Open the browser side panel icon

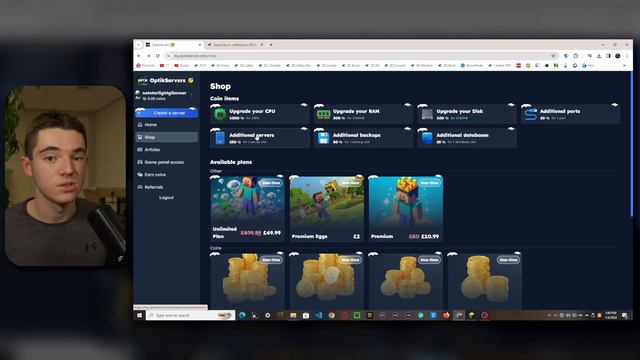pyautogui.click(x=608, y=56)
